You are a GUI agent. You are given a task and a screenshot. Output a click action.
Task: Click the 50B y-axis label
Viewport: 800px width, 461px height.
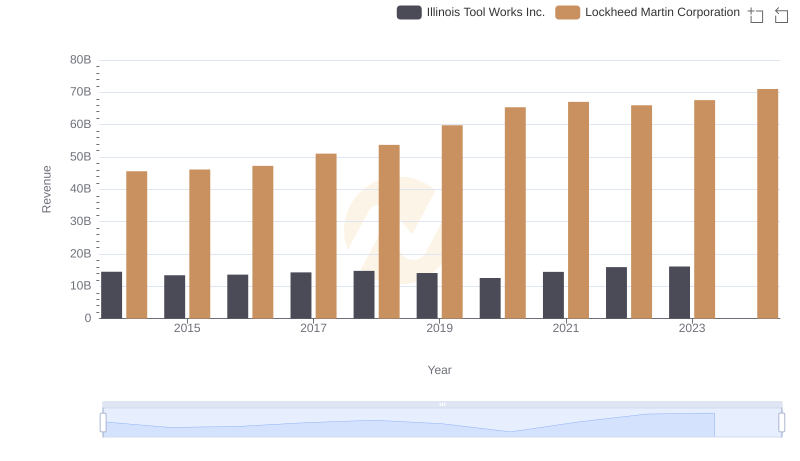click(81, 157)
